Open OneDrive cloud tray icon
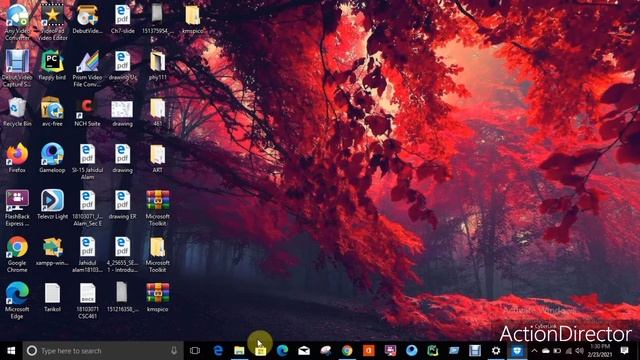 point(546,351)
